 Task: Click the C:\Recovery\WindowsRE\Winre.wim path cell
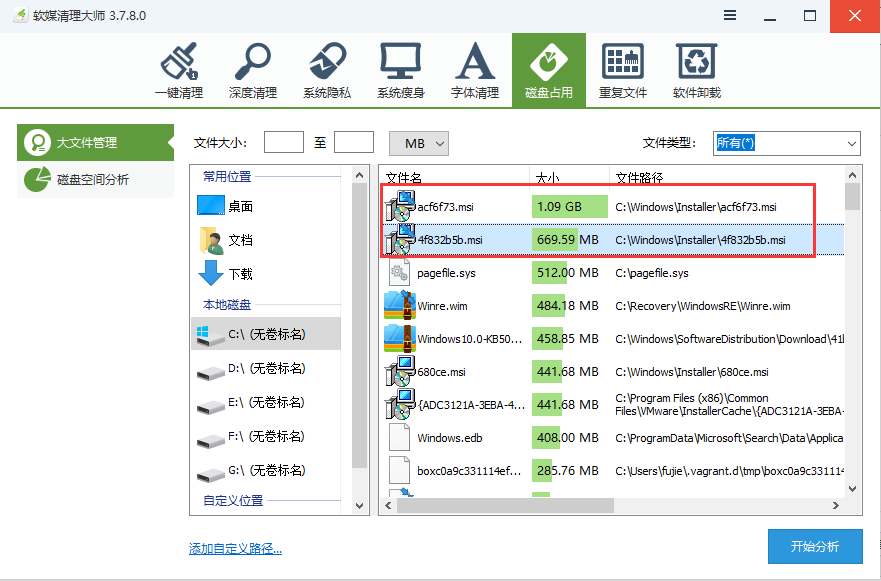click(703, 307)
